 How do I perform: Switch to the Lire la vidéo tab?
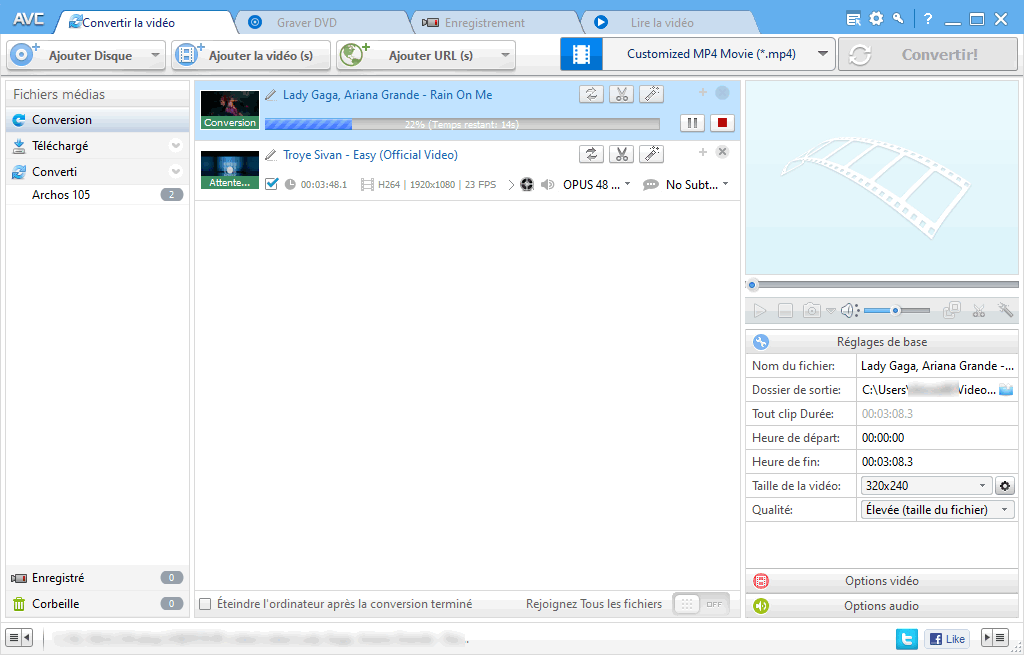pyautogui.click(x=669, y=23)
